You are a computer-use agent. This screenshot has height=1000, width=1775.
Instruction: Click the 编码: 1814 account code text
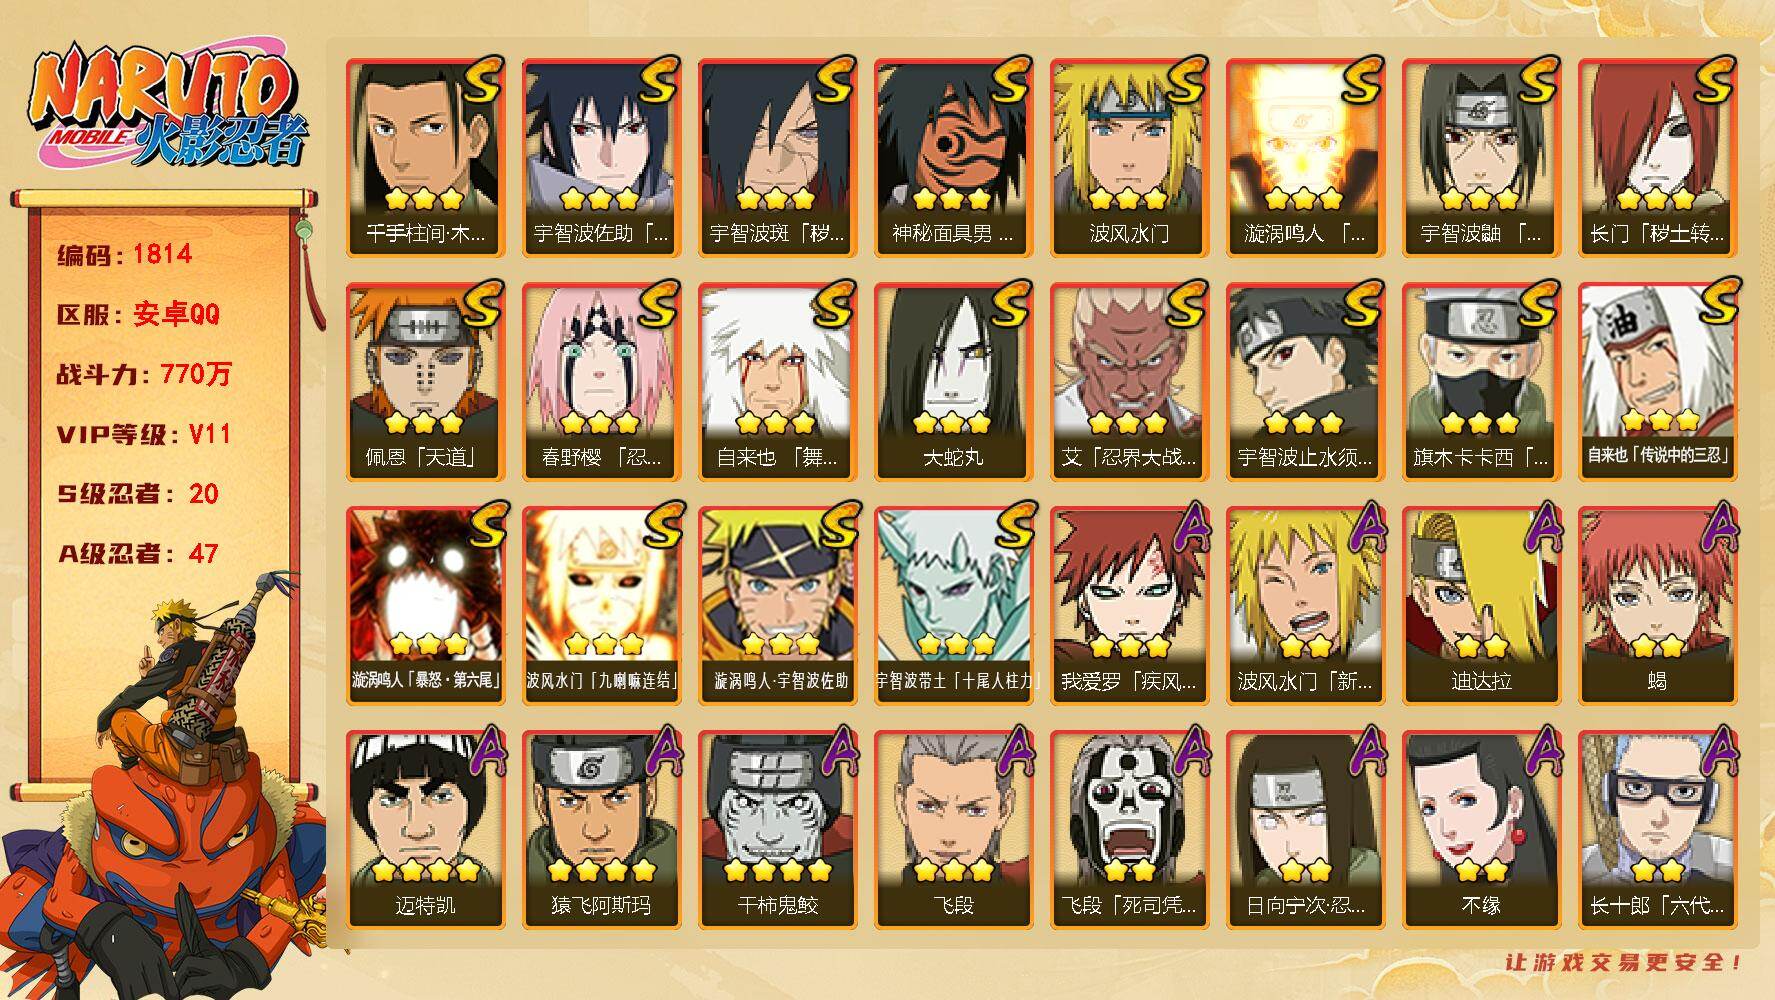point(124,254)
